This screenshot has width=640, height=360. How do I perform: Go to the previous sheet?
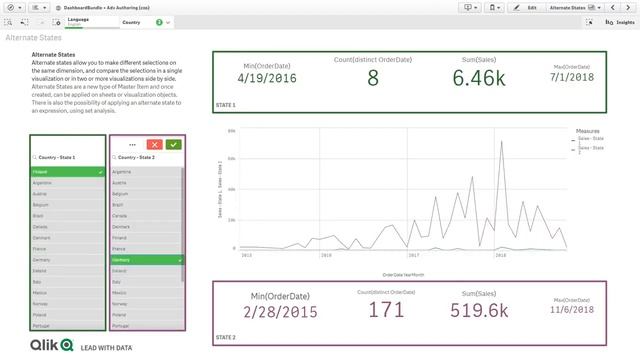[613, 7]
